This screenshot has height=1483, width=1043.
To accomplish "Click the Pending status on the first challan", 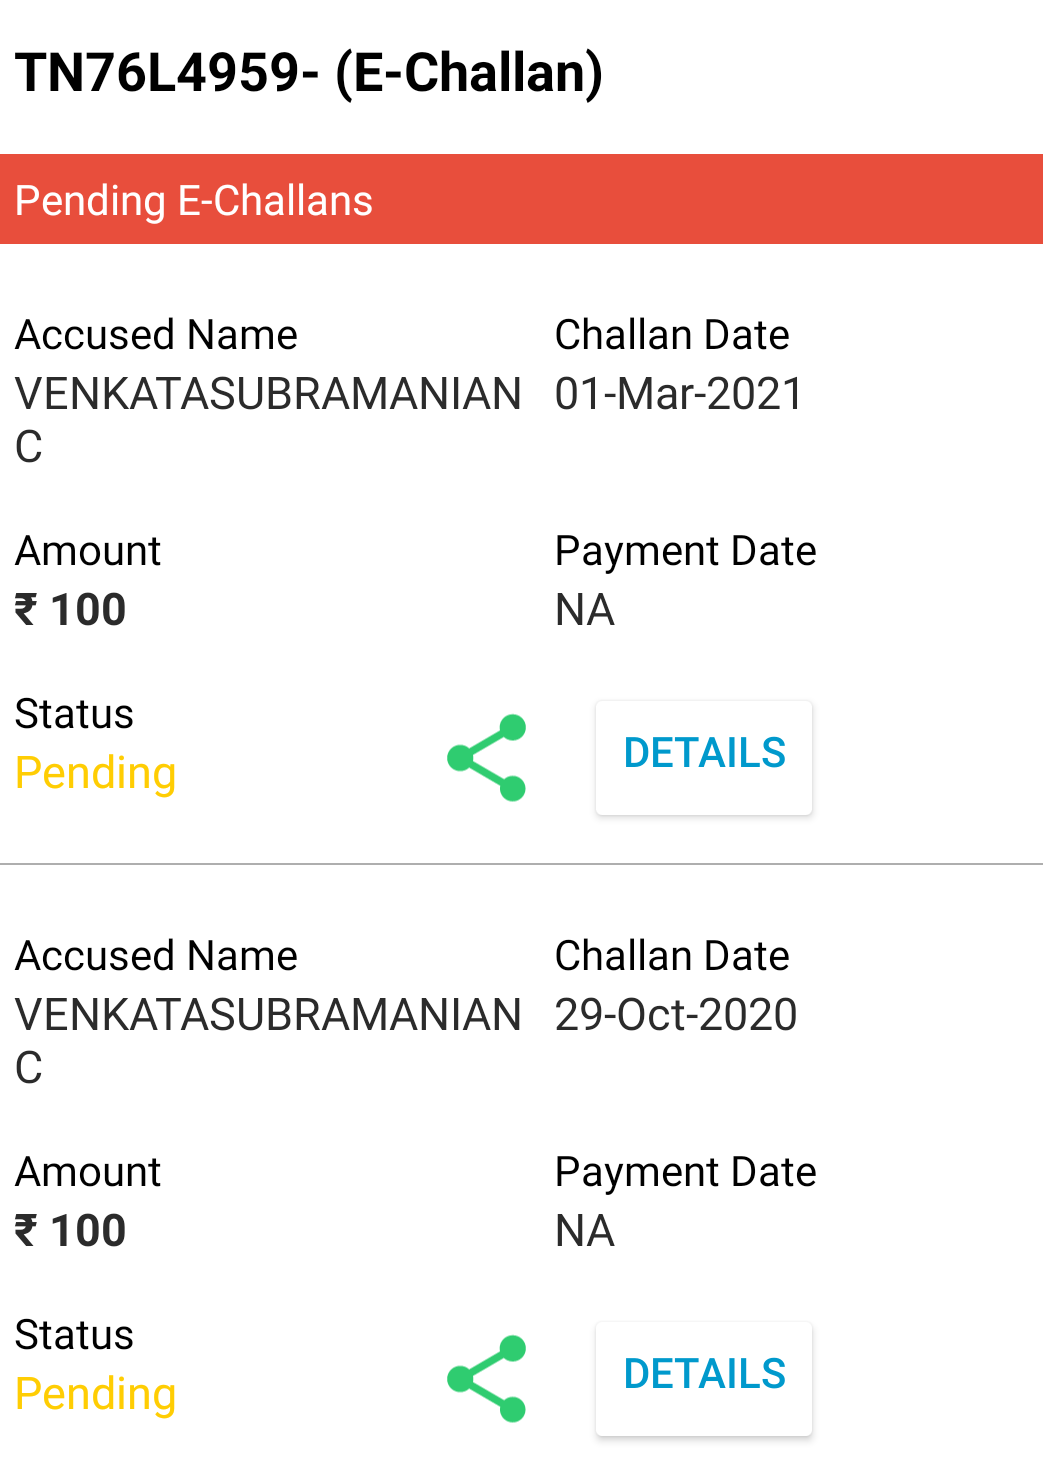I will point(95,772).
